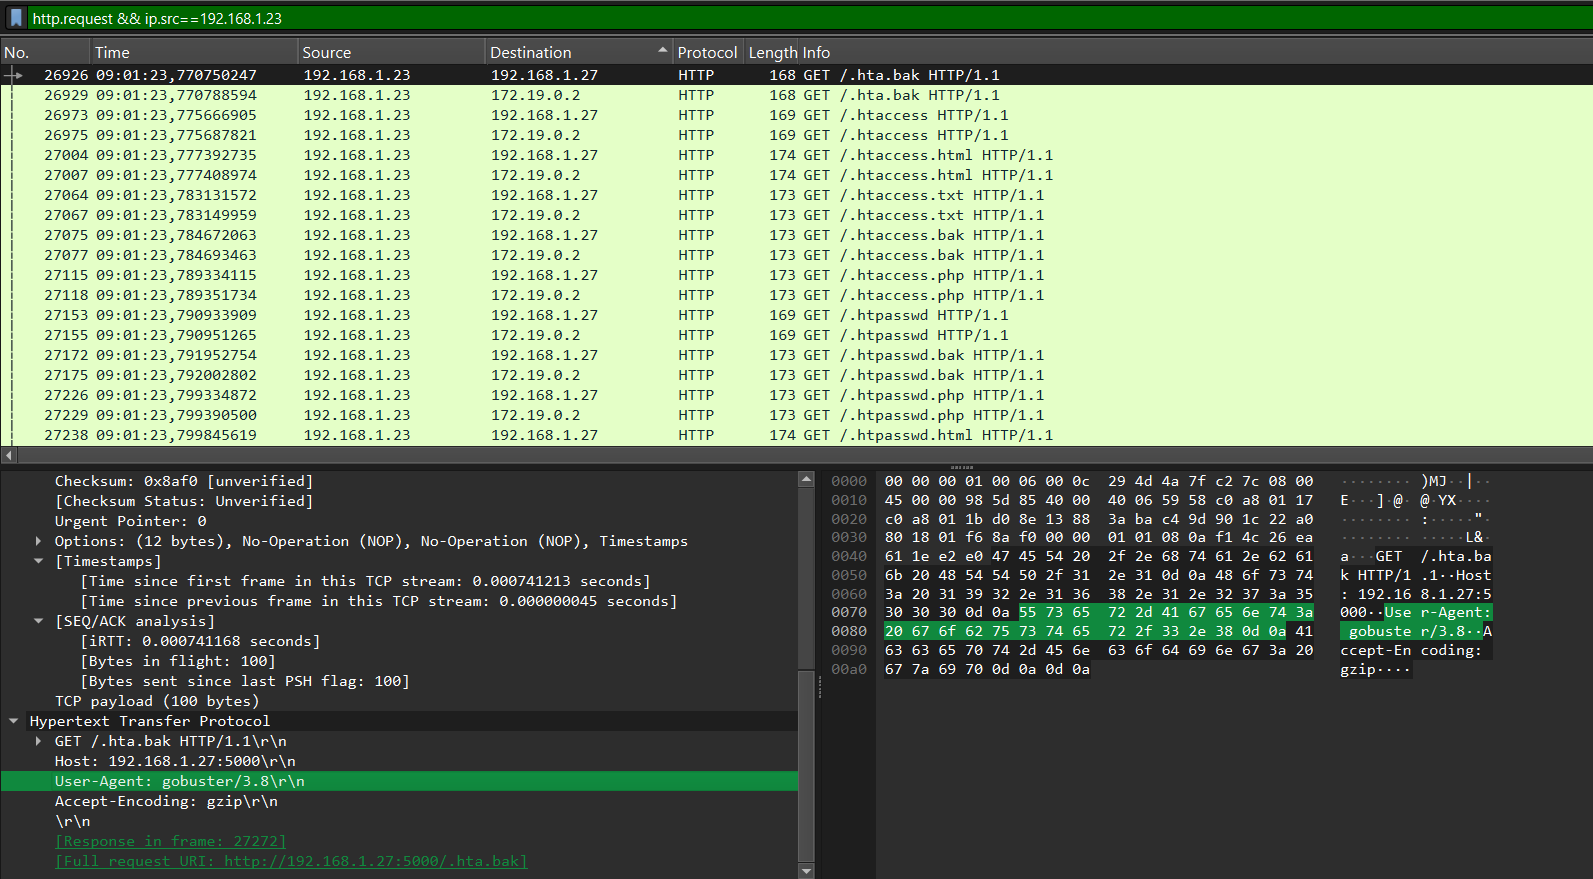Sort packets by the Protocol column header
The width and height of the screenshot is (1593, 879).
[706, 53]
